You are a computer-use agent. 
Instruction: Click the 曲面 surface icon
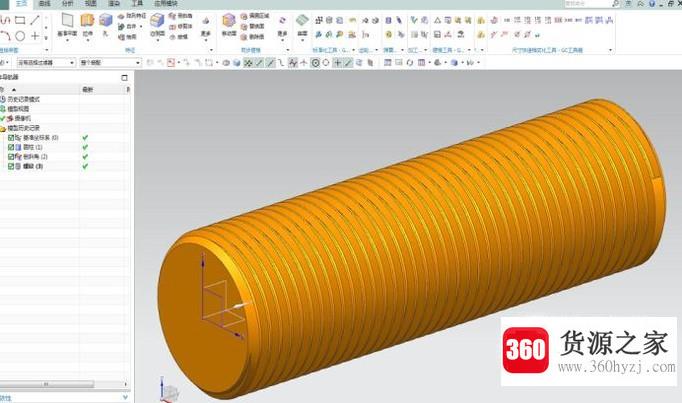click(x=302, y=20)
